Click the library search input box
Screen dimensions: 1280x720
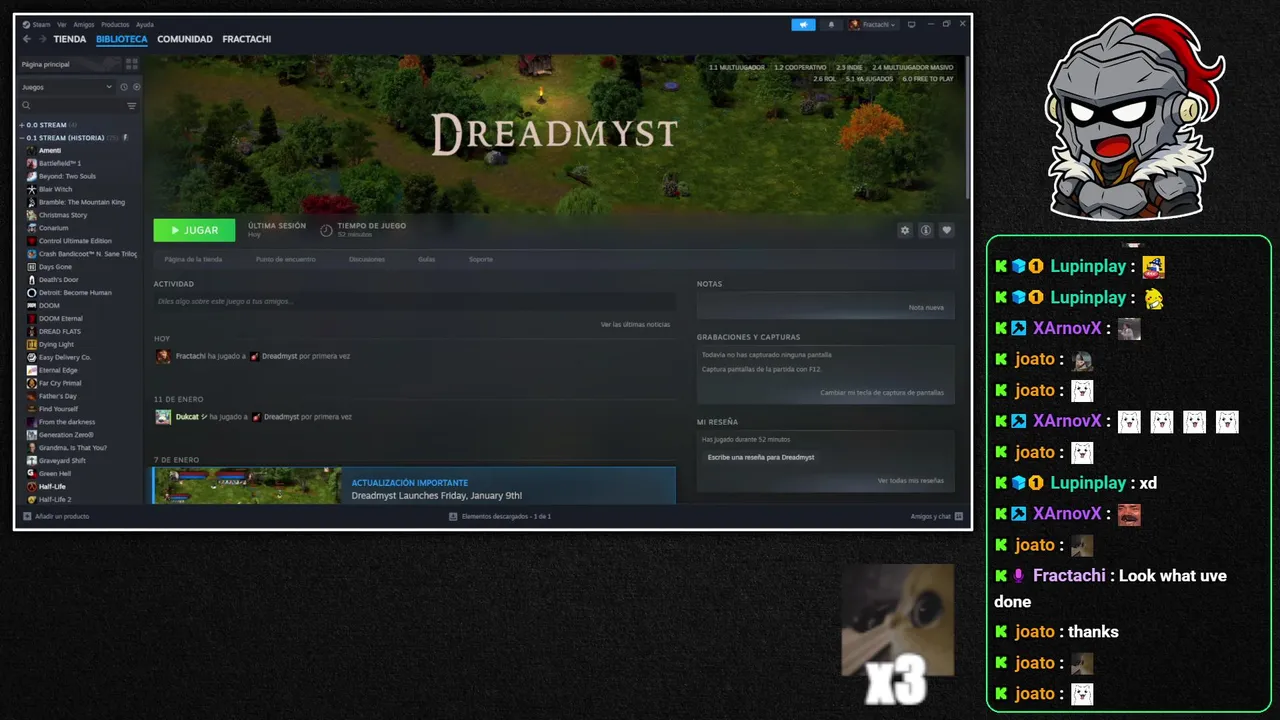(x=78, y=105)
